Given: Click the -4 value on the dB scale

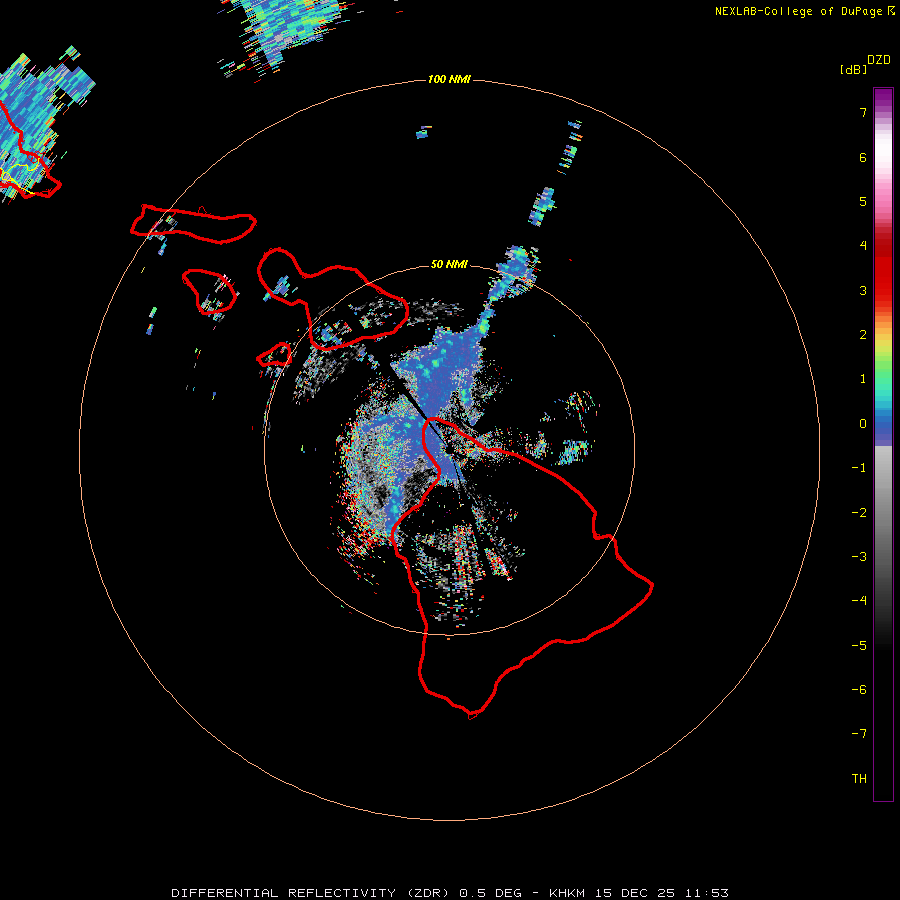Looking at the screenshot, I should (x=859, y=601).
